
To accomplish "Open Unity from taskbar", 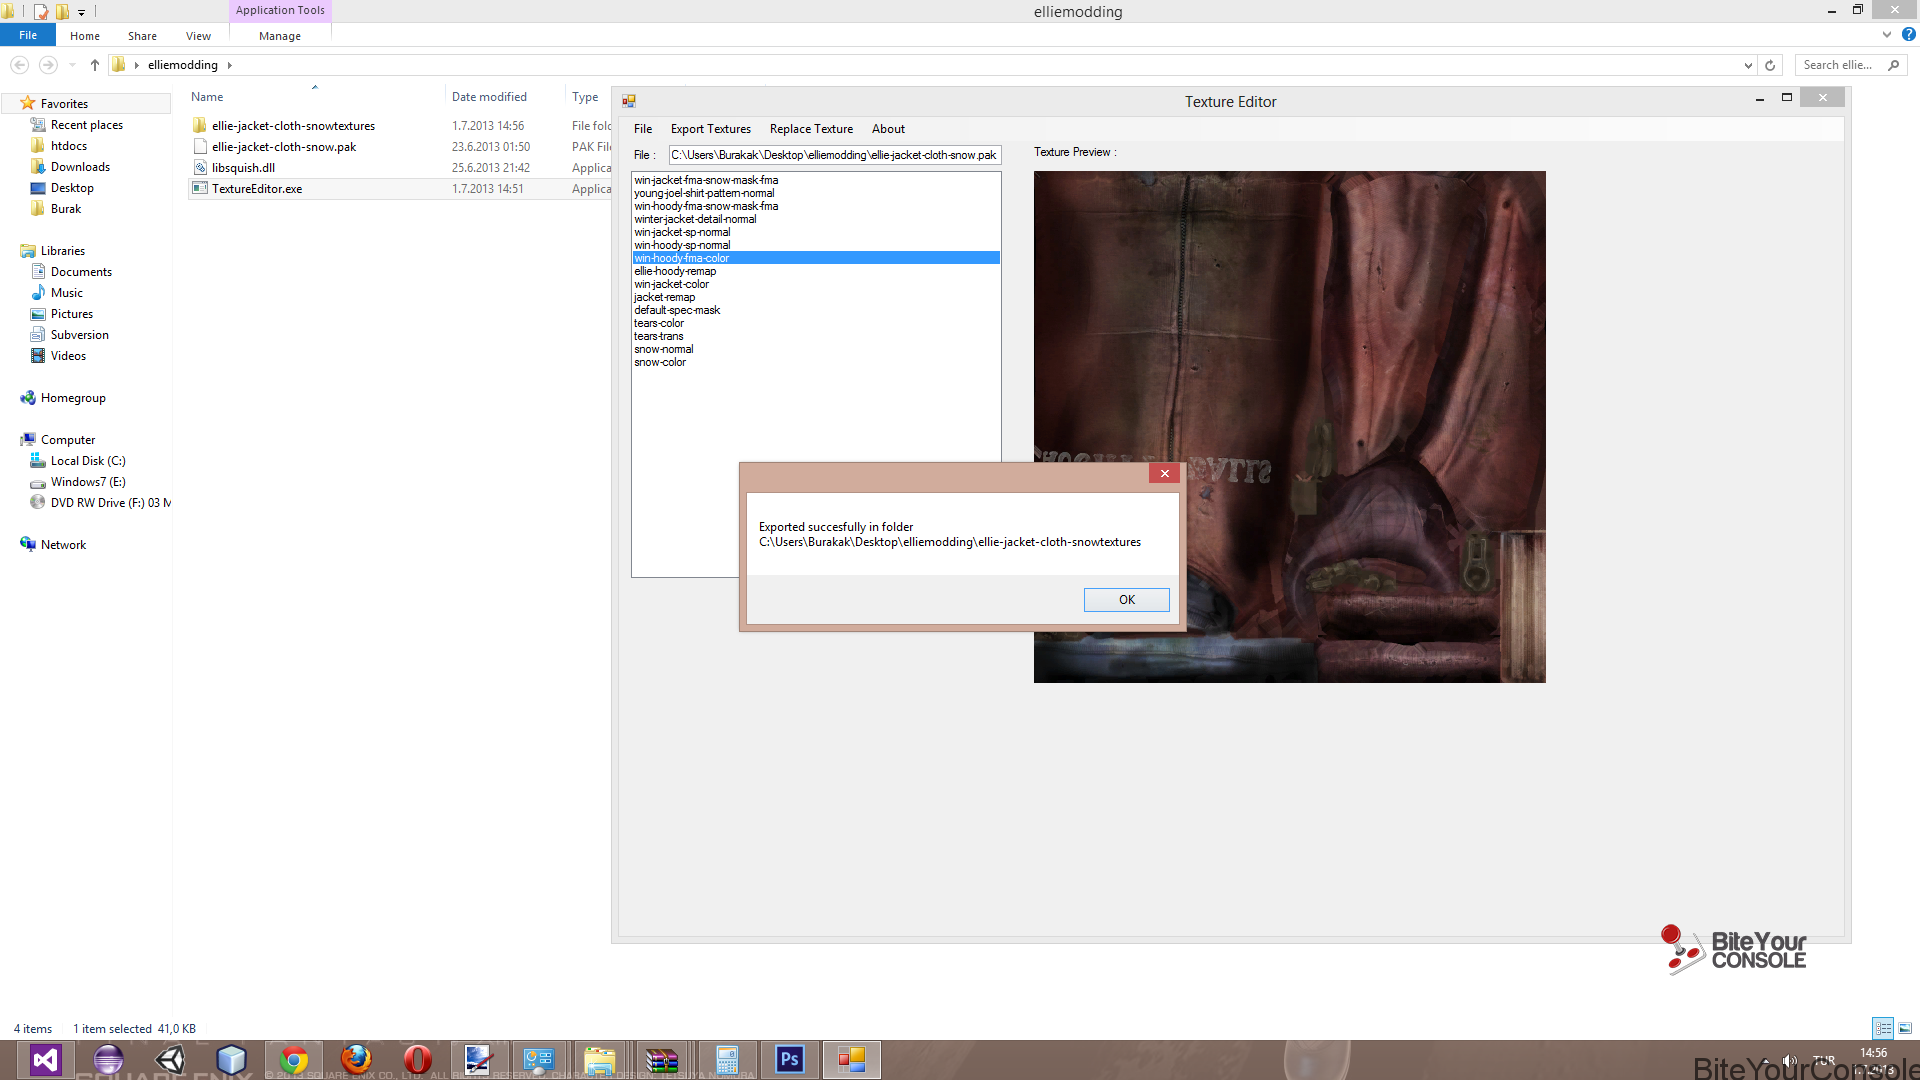I will 170,1059.
